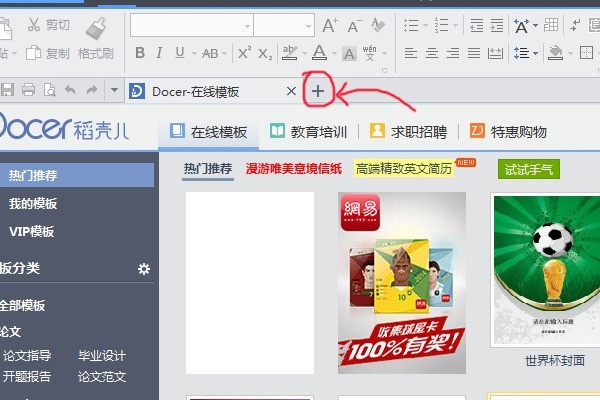The image size is (600, 400).
Task: Switch to 教育培训 tab
Action: [x=309, y=131]
